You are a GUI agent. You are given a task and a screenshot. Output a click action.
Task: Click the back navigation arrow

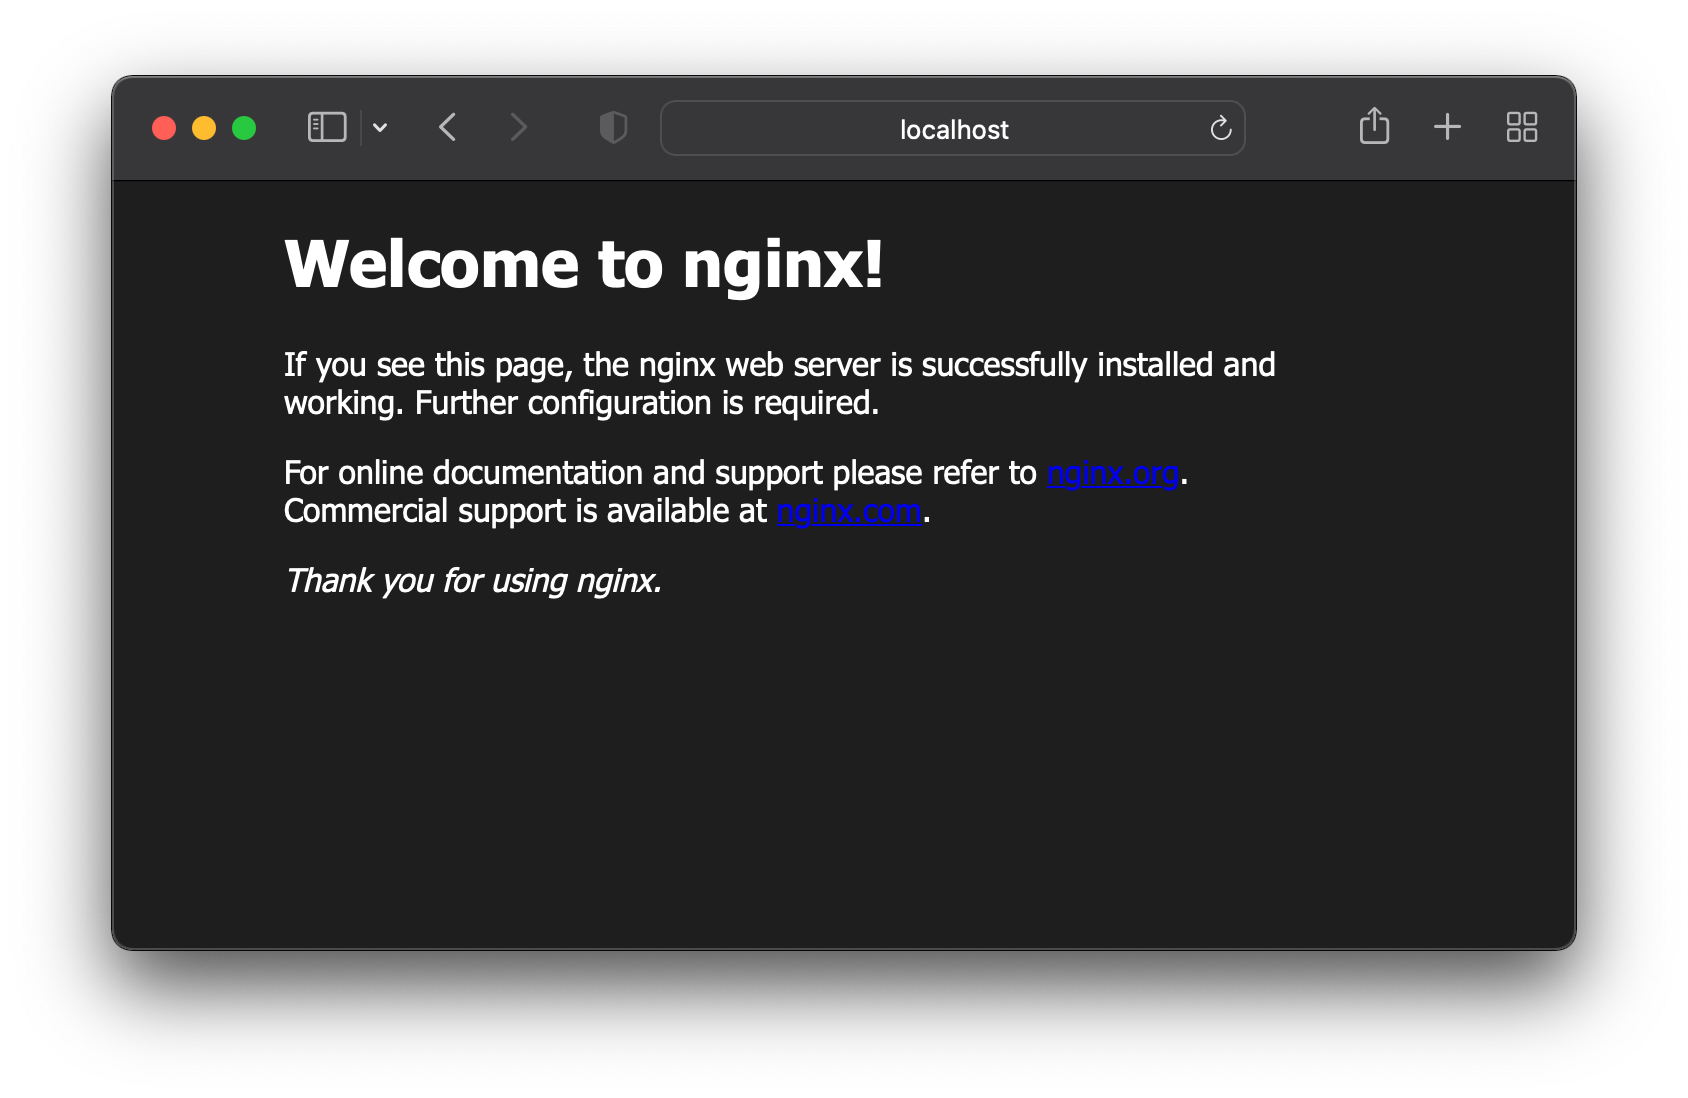tap(447, 127)
